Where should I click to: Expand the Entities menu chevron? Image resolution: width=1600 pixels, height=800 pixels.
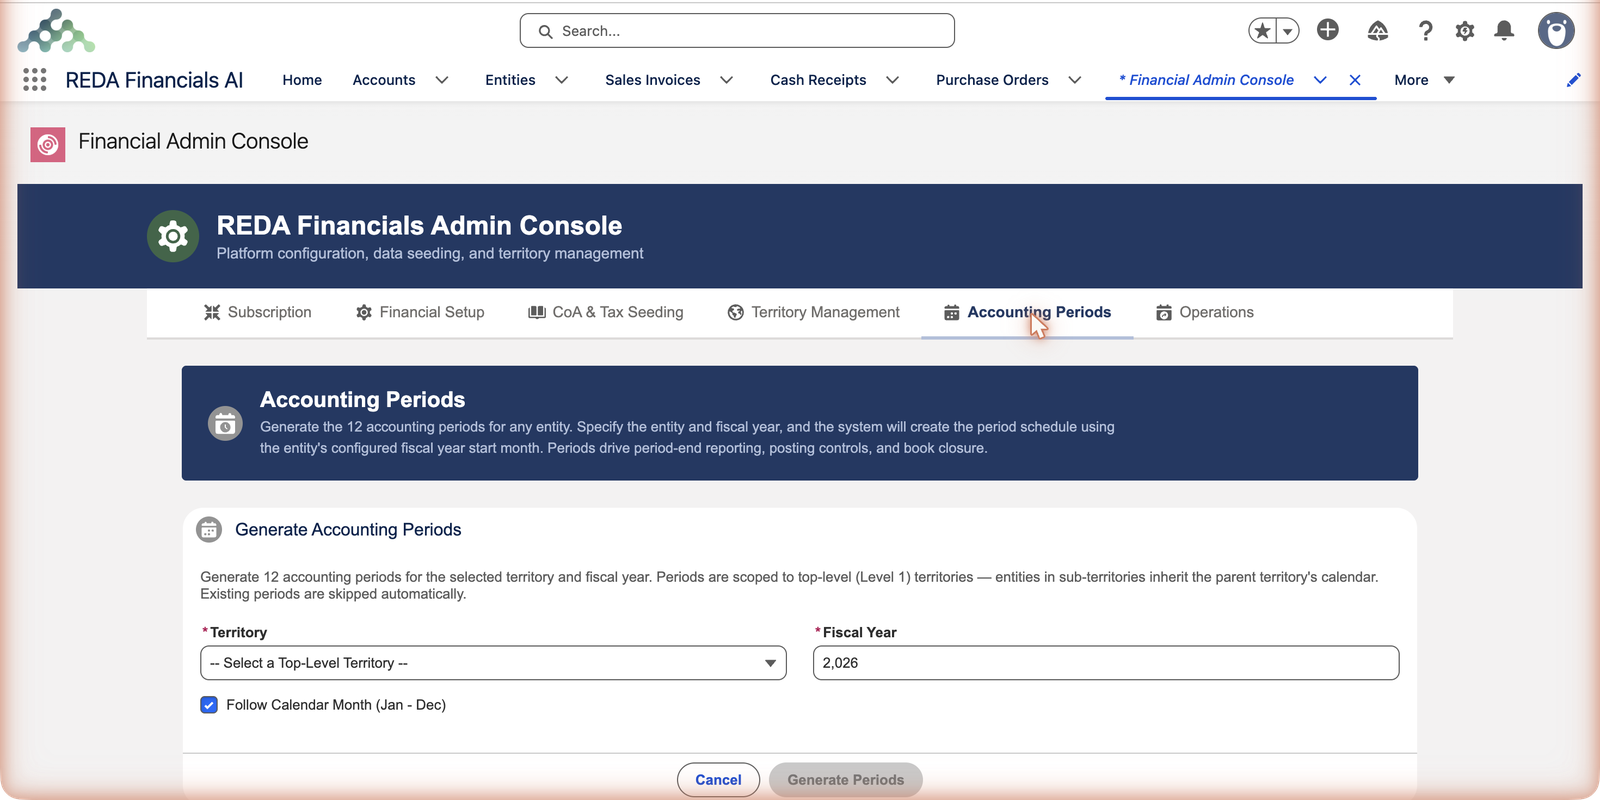[x=562, y=80]
